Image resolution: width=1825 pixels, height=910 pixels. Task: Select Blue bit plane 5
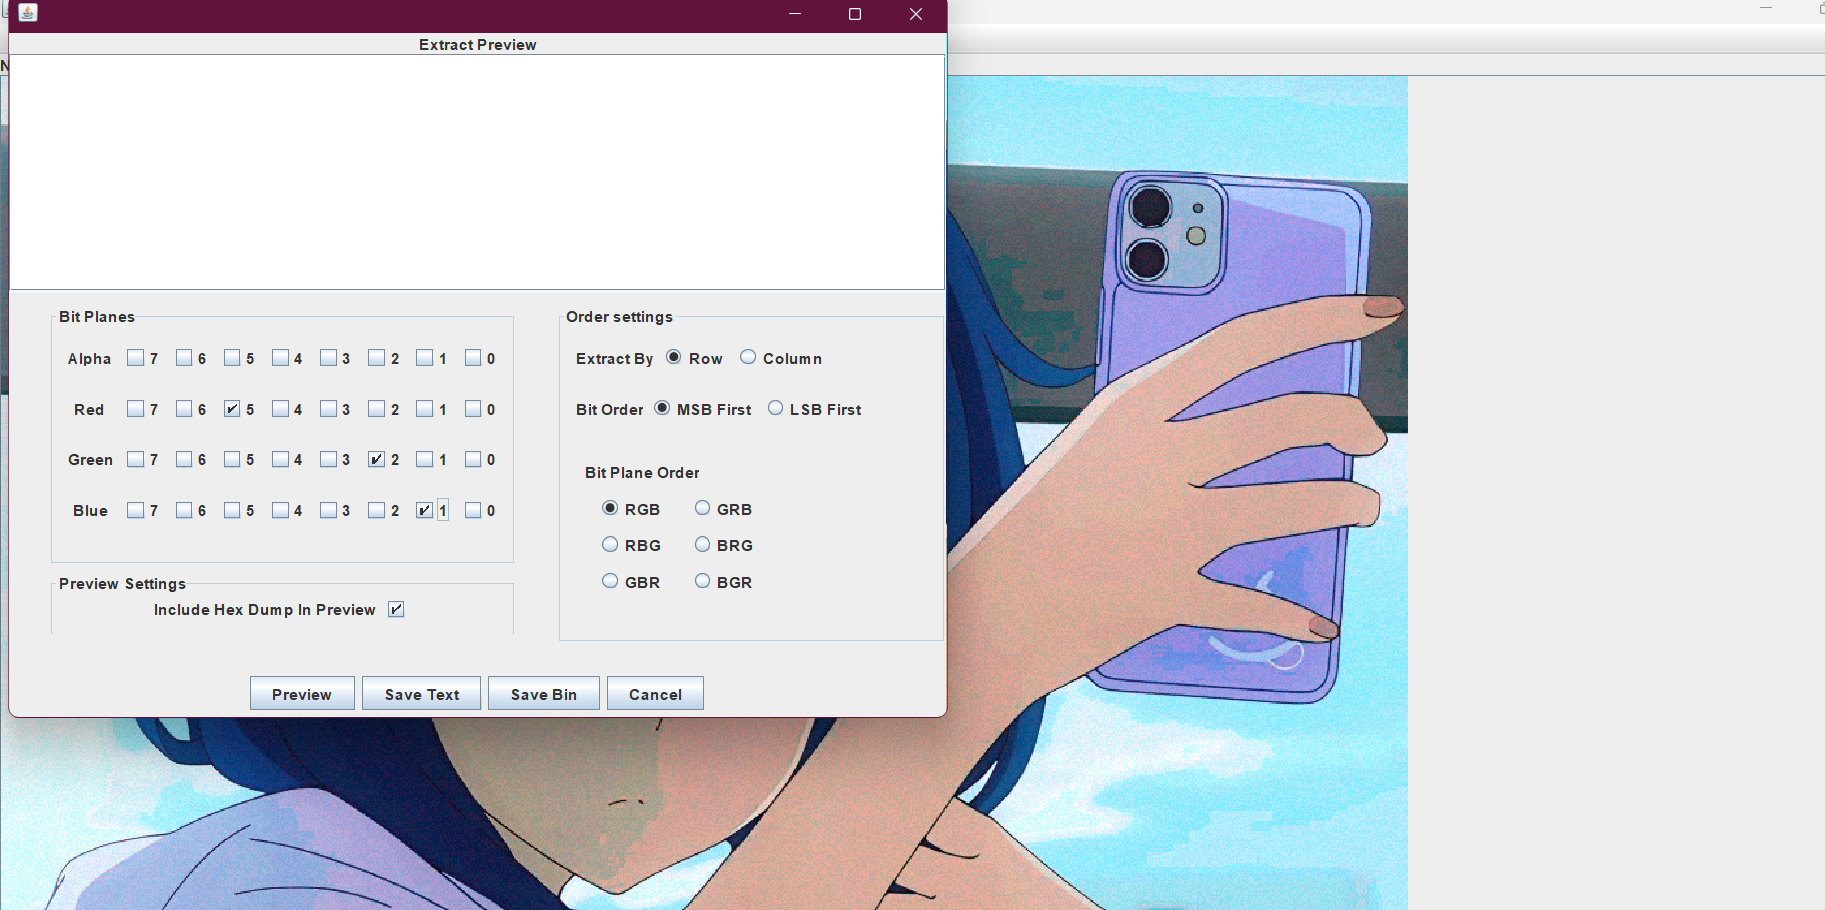pos(232,510)
